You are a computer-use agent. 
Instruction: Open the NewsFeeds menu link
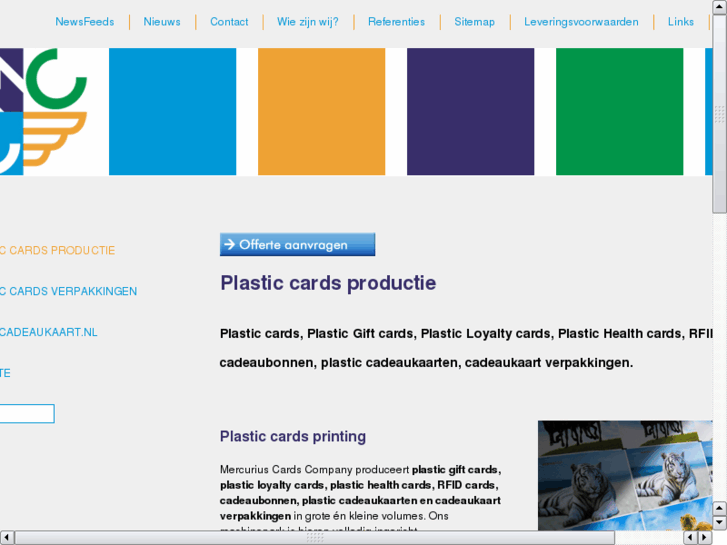pyautogui.click(x=84, y=22)
